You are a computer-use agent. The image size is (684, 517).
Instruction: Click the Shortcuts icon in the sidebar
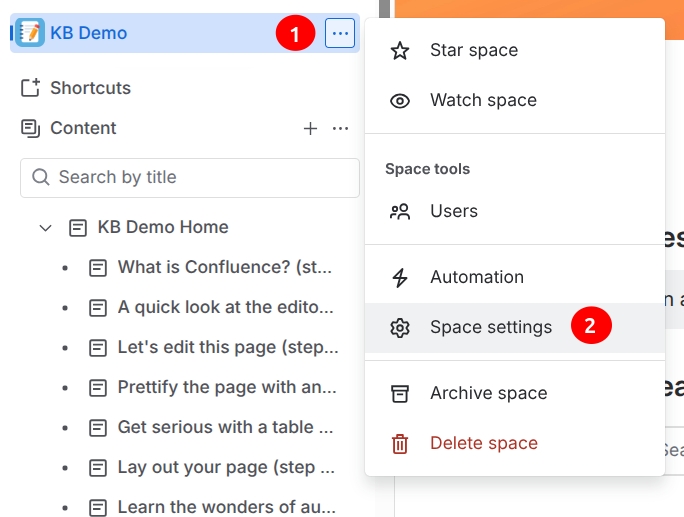(30, 88)
